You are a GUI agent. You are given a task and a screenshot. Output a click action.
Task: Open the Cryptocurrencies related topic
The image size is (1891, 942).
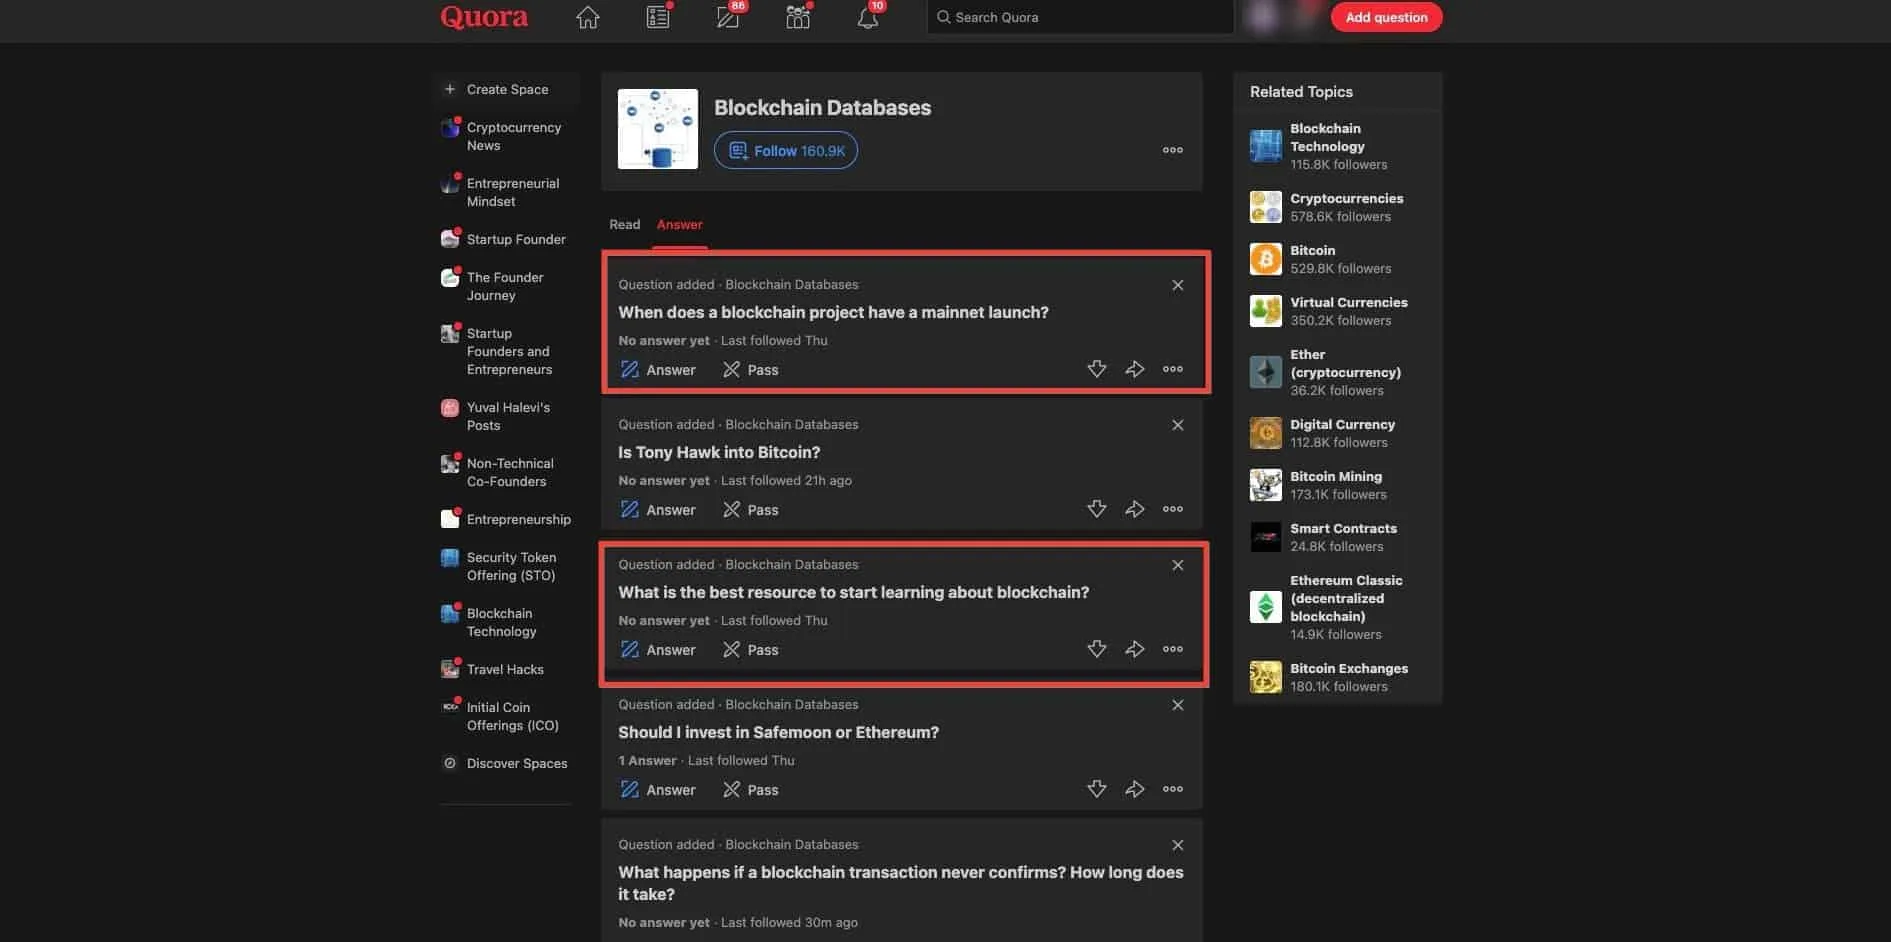pyautogui.click(x=1346, y=198)
